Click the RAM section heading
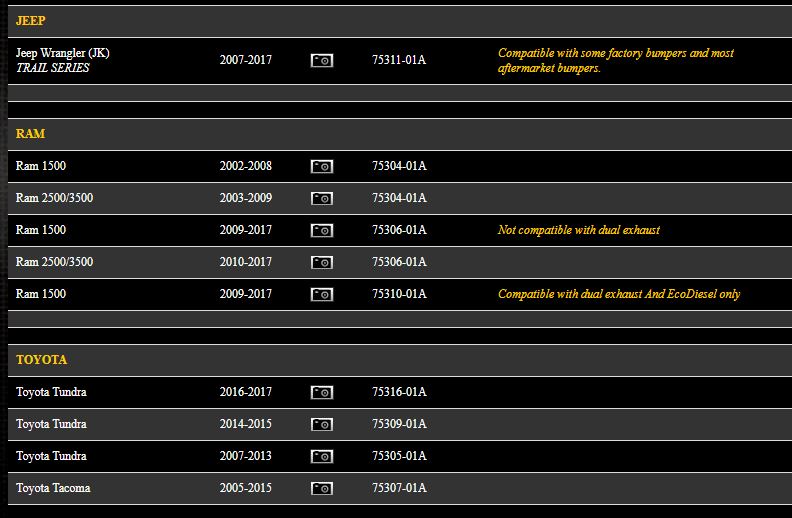Image resolution: width=792 pixels, height=518 pixels. click(30, 134)
